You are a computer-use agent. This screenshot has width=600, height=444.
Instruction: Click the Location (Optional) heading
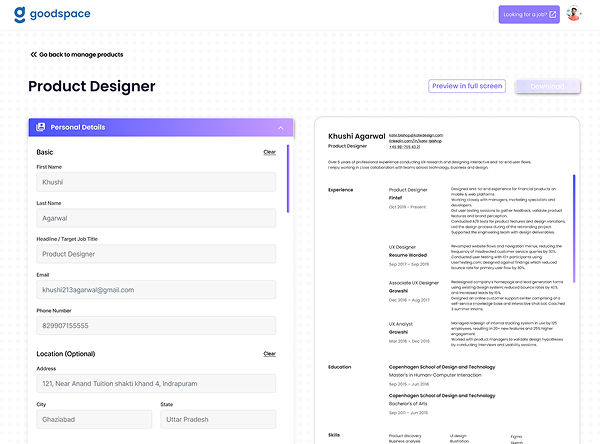(x=66, y=354)
